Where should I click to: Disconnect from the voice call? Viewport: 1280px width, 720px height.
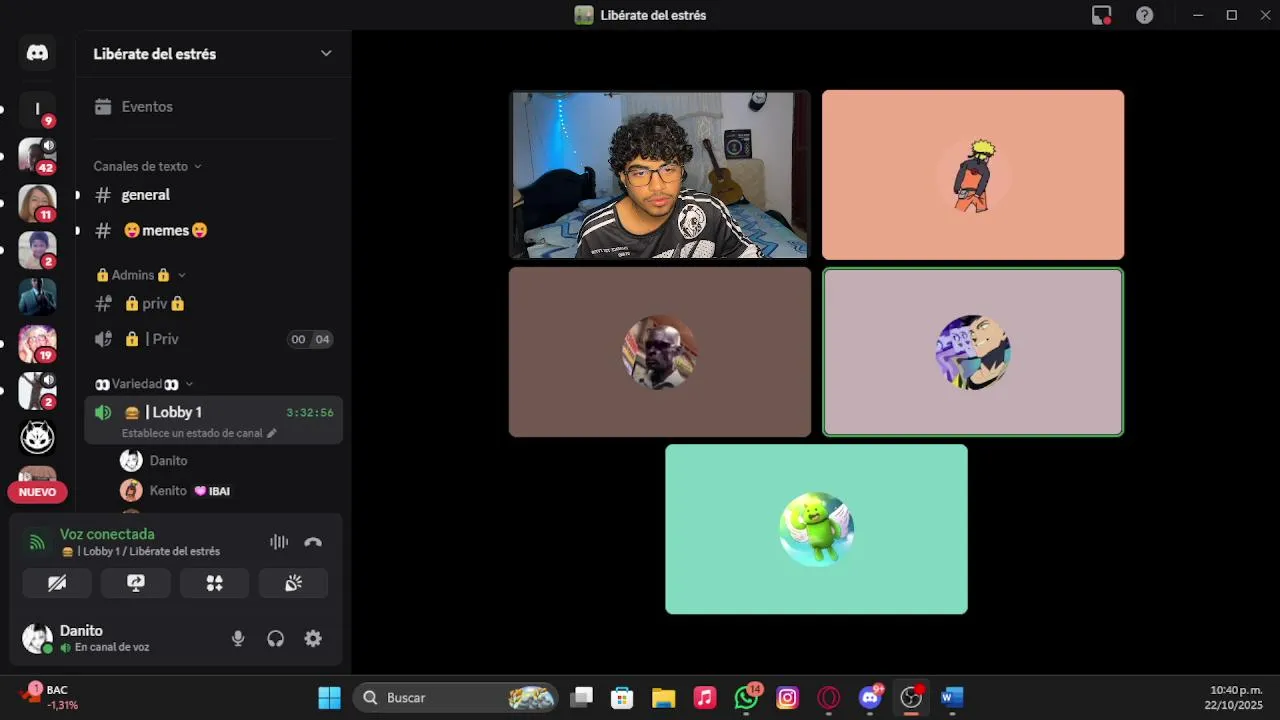coord(313,542)
